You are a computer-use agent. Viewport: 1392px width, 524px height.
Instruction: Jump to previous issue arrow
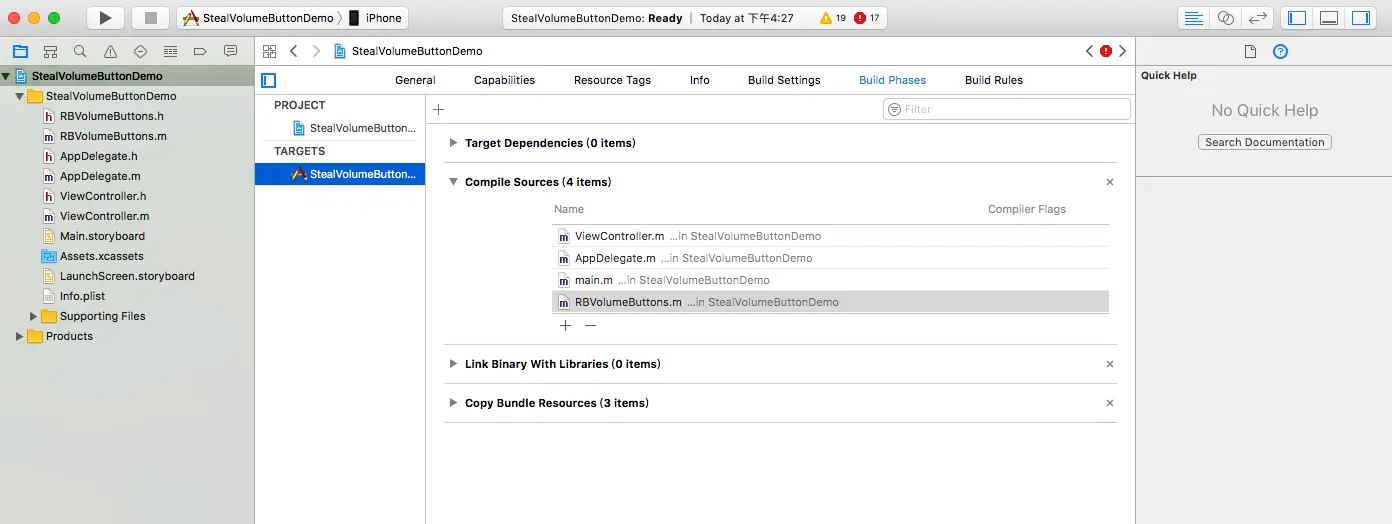(x=1090, y=51)
